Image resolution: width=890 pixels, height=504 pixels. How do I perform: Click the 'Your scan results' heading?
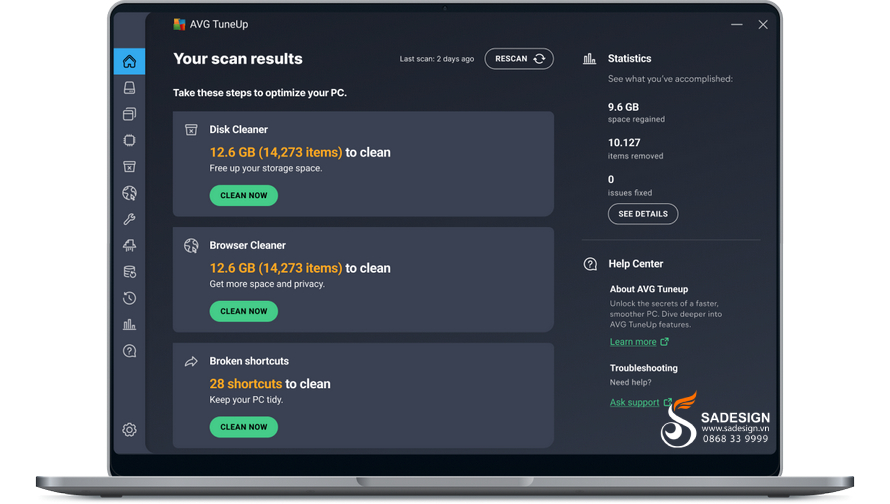pos(238,58)
